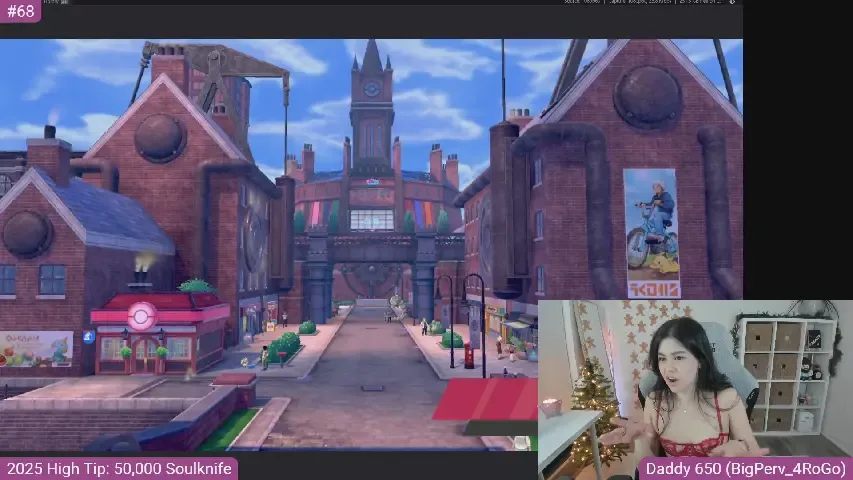Click the Pokémon Center front door
The image size is (853, 480).
145,359
